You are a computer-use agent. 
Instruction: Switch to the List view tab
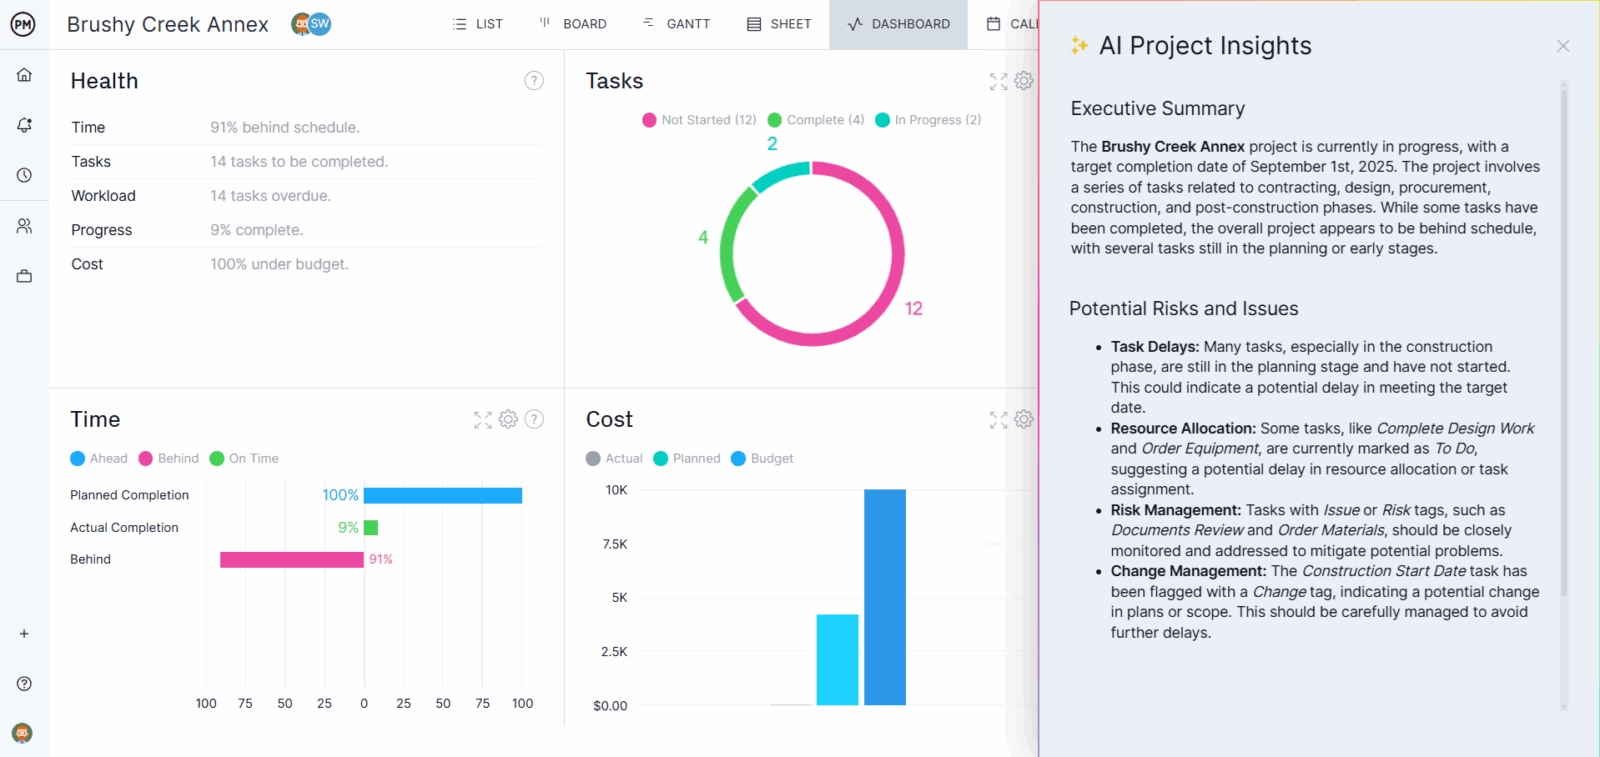[x=478, y=24]
